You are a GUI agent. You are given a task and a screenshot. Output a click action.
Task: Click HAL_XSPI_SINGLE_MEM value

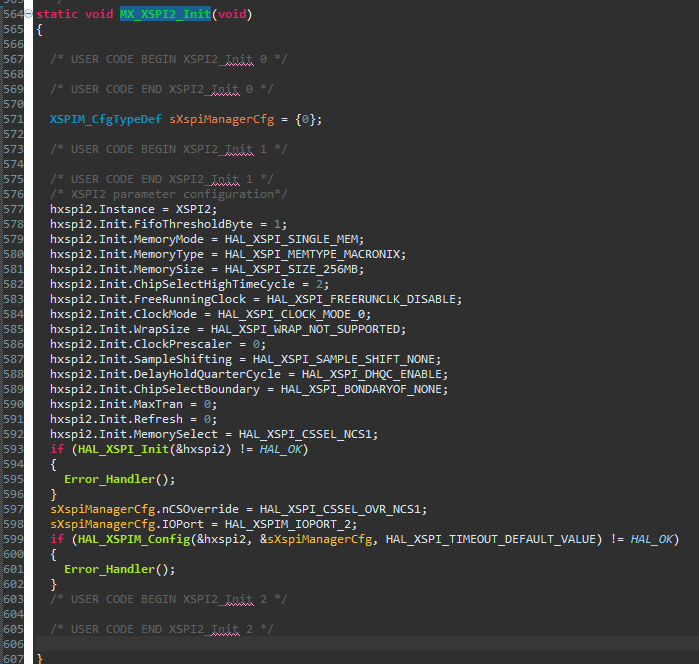[x=294, y=239]
